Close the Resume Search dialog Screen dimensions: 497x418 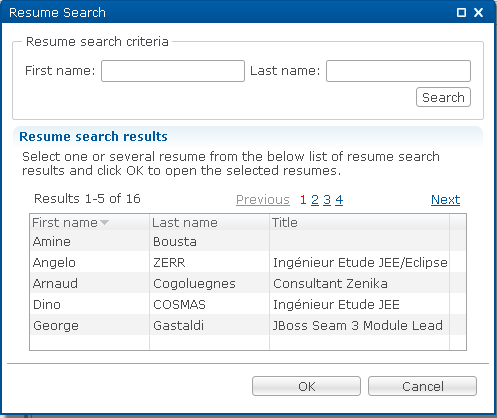pyautogui.click(x=478, y=13)
